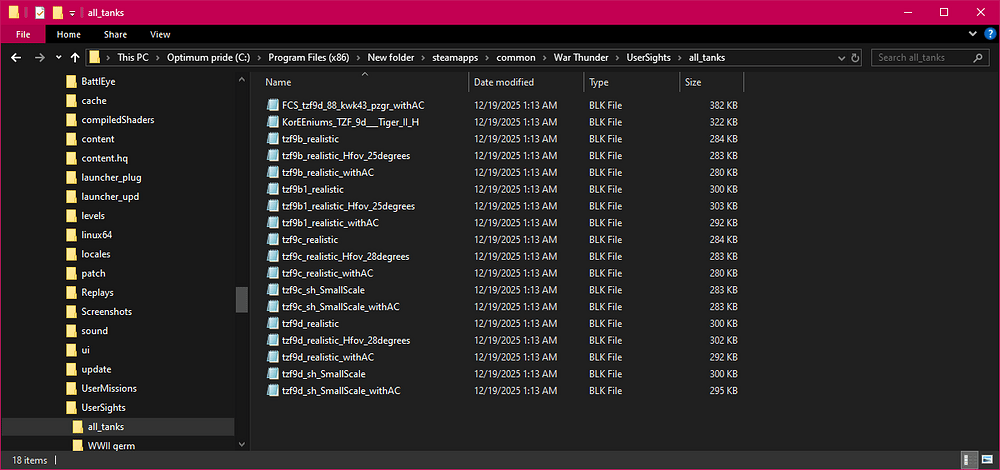Open the Customize Quick Access Toolbar dropdown
This screenshot has height=470, width=1000.
(72, 12)
